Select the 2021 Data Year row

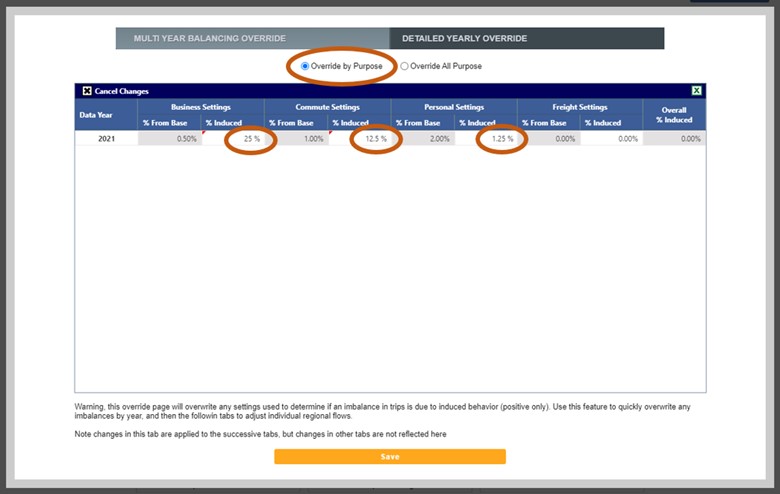(106, 139)
